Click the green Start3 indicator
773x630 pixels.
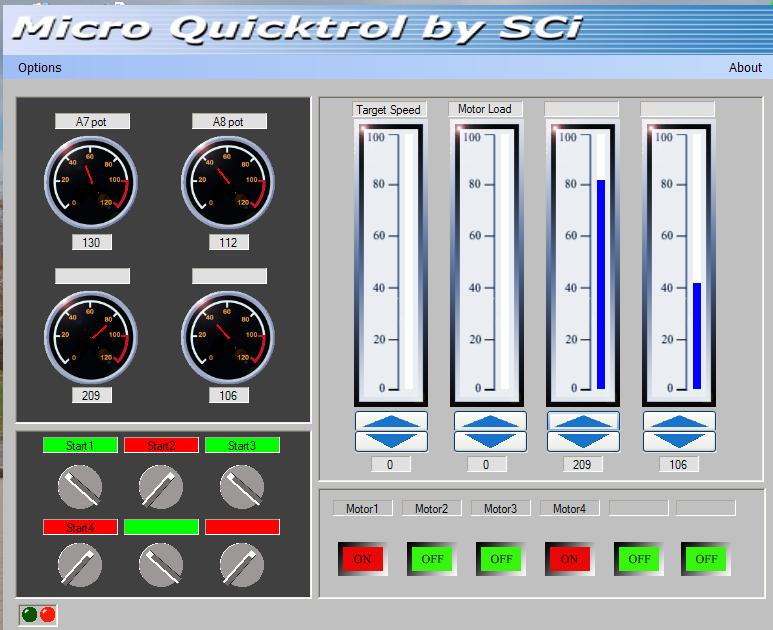coord(242,445)
